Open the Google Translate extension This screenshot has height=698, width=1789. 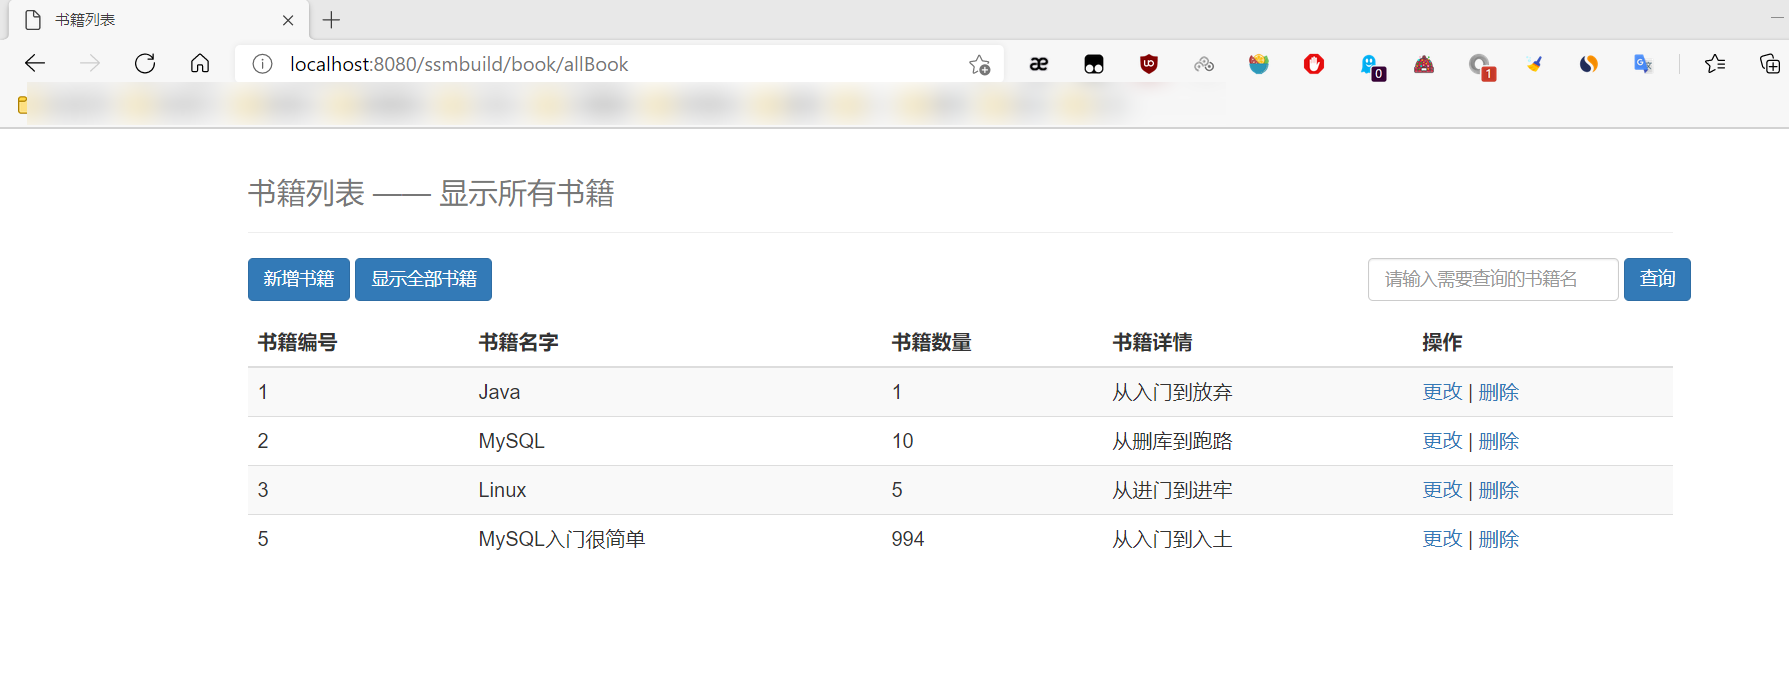pos(1642,64)
